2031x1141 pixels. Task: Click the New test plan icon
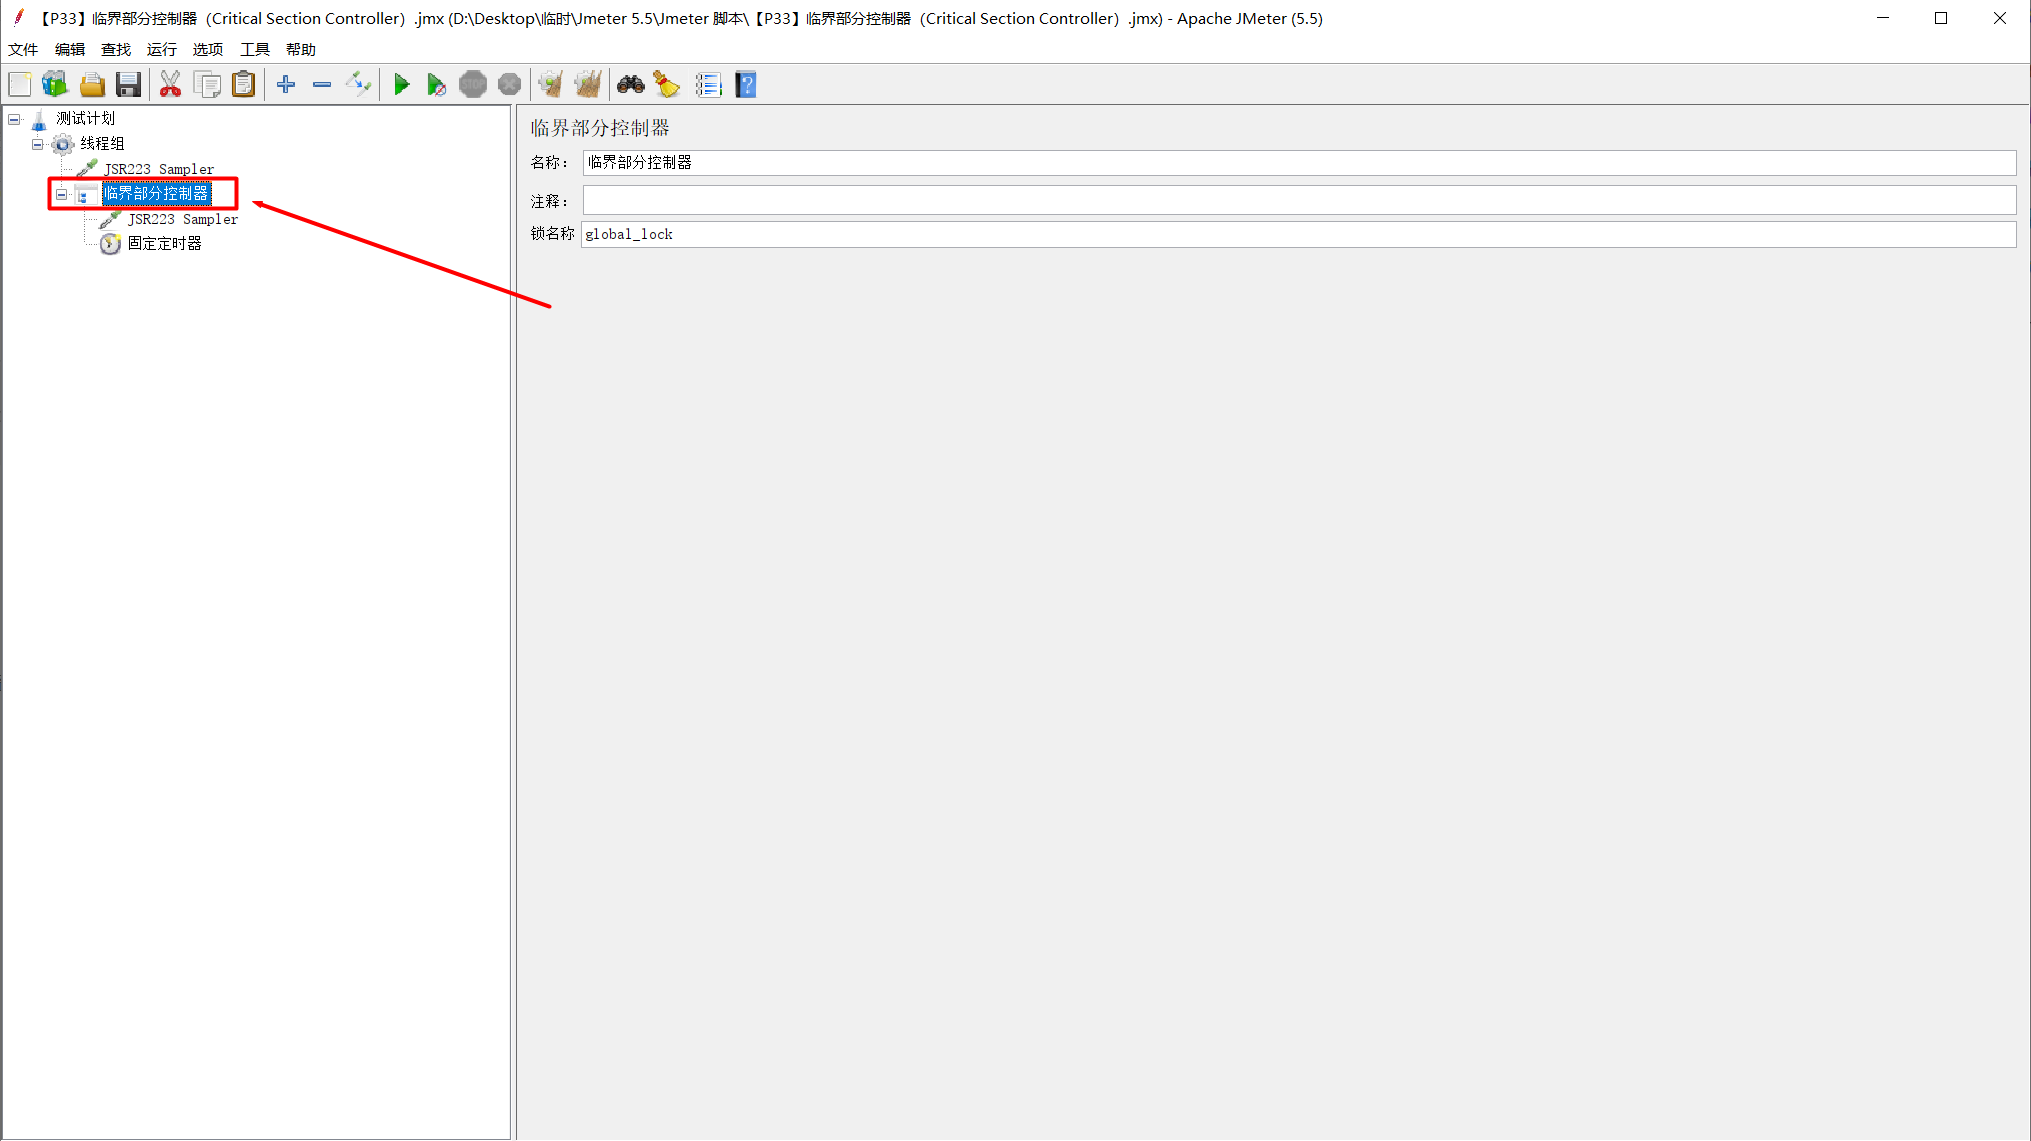(20, 85)
